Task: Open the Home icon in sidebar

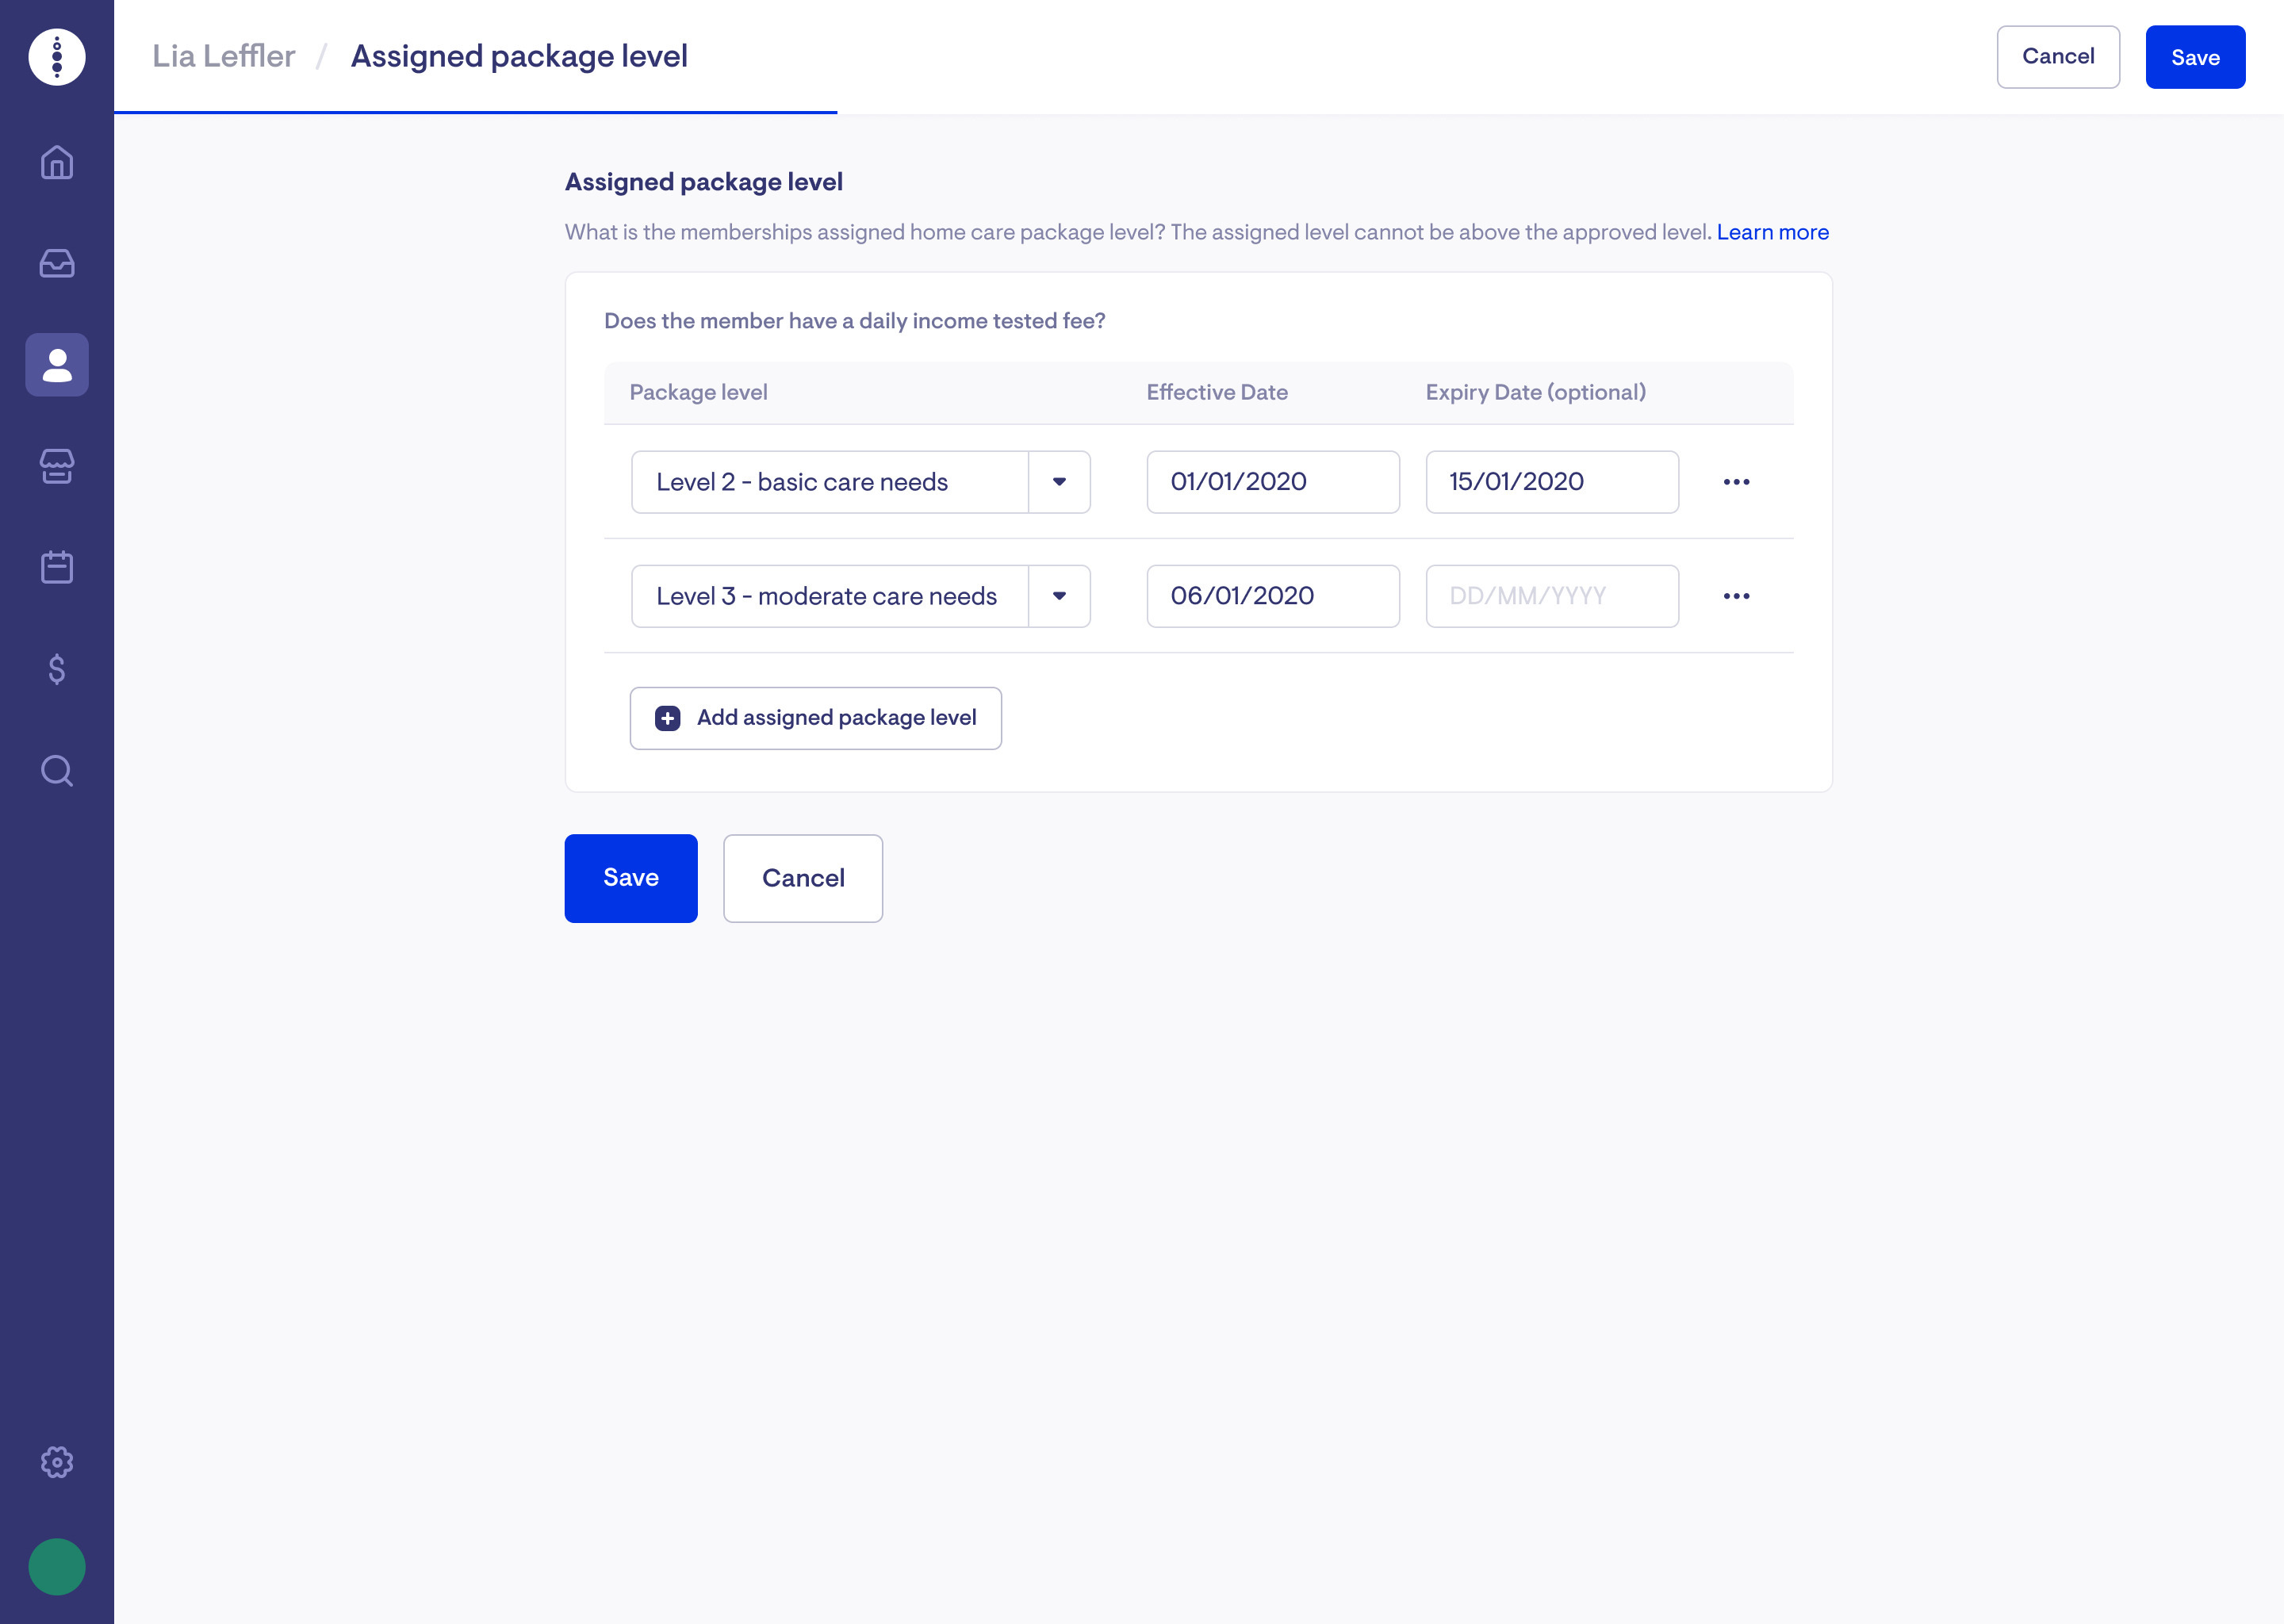Action: [x=57, y=162]
